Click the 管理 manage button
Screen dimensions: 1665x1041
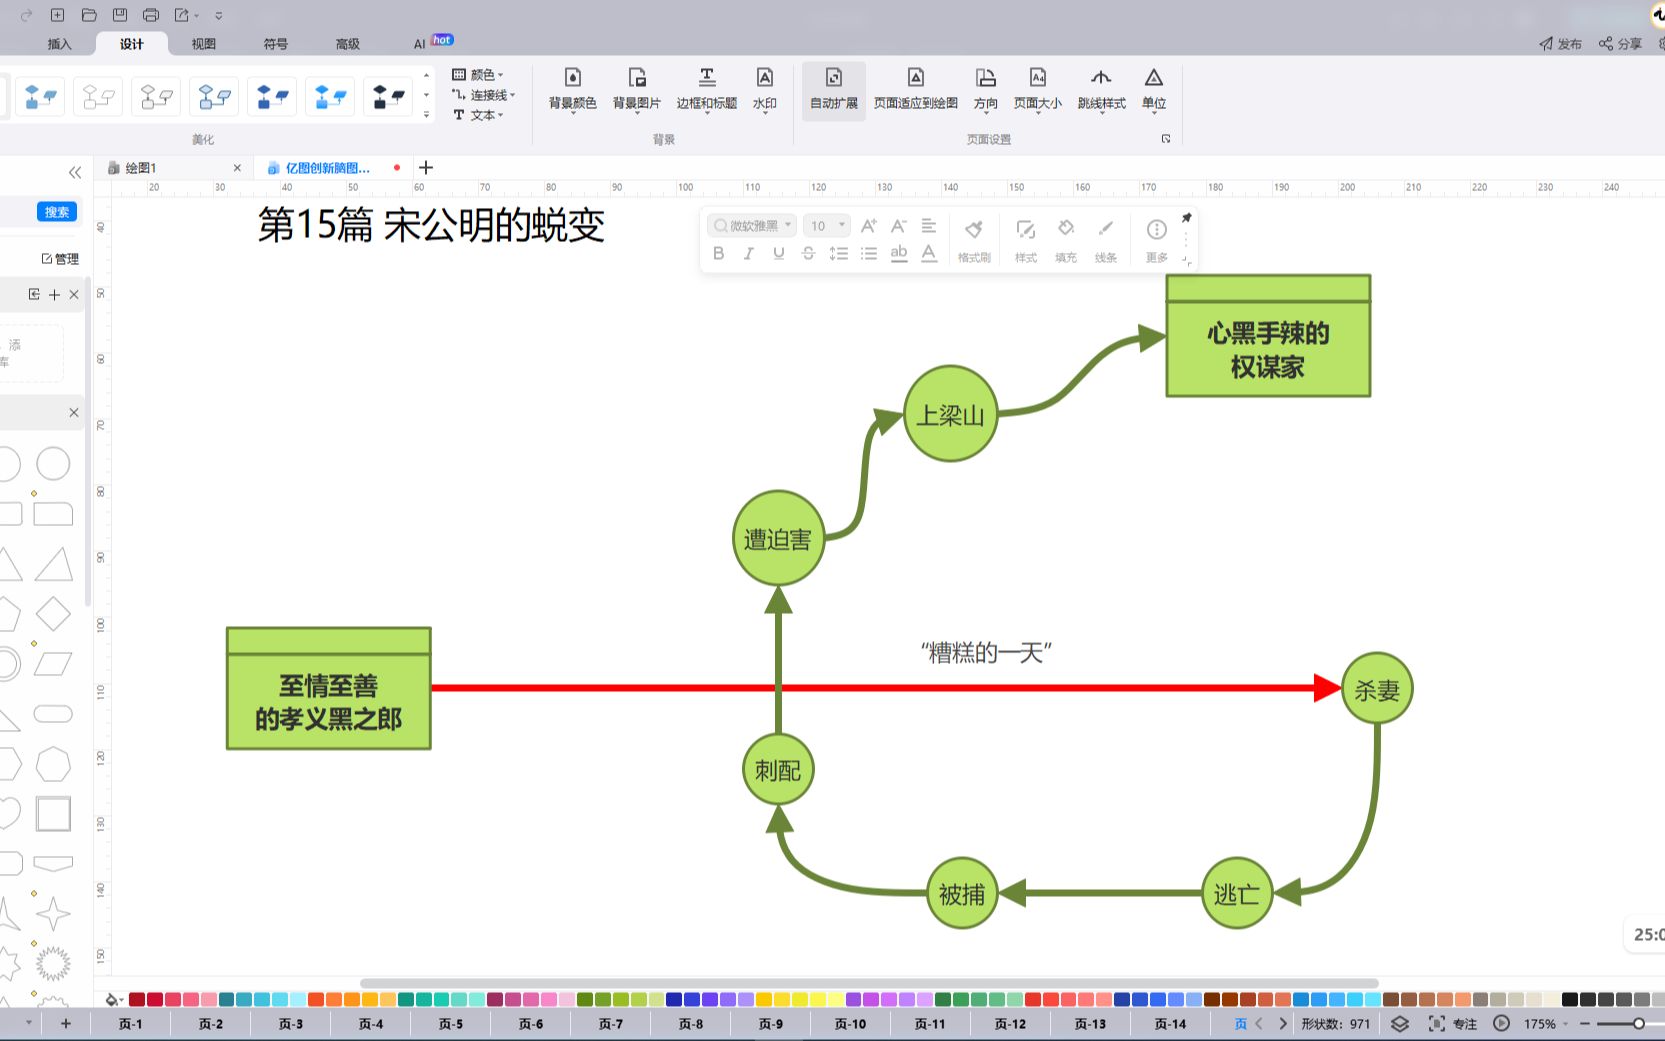tap(60, 259)
